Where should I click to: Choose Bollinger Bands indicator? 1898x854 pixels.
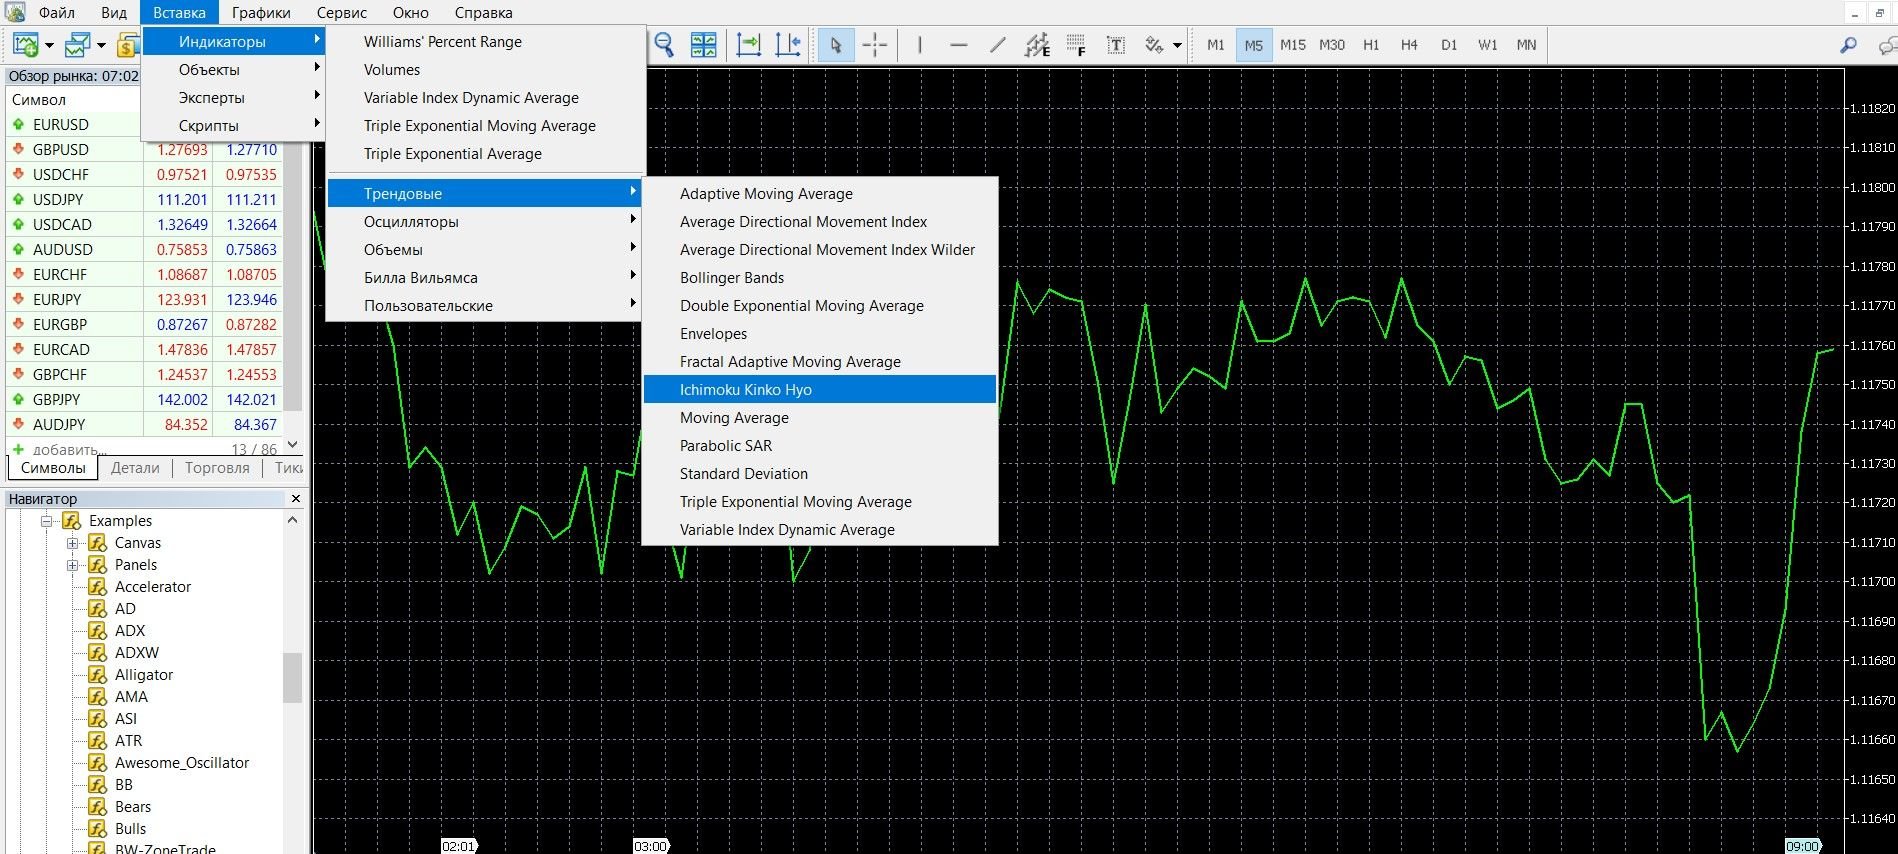[x=820, y=278]
